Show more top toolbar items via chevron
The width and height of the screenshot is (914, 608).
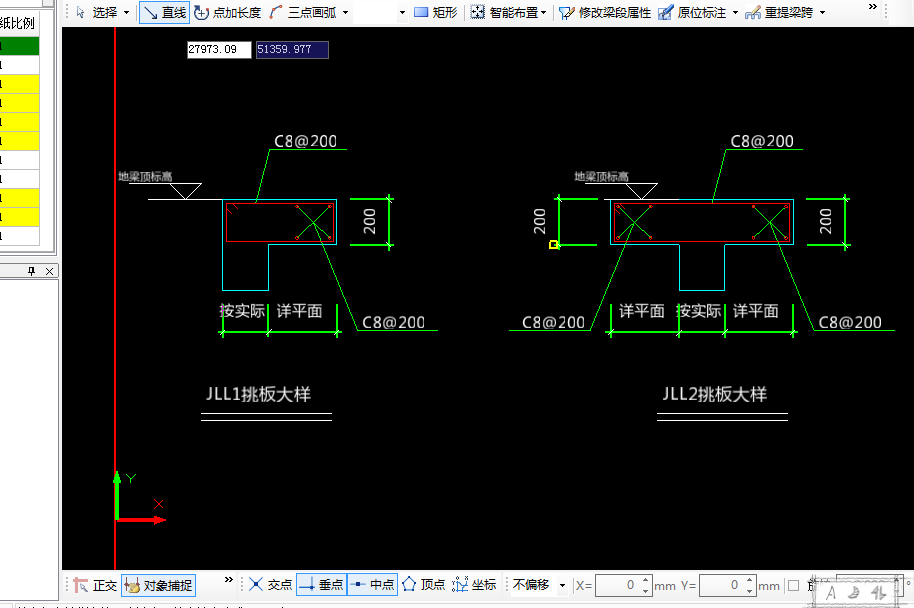[873, 6]
